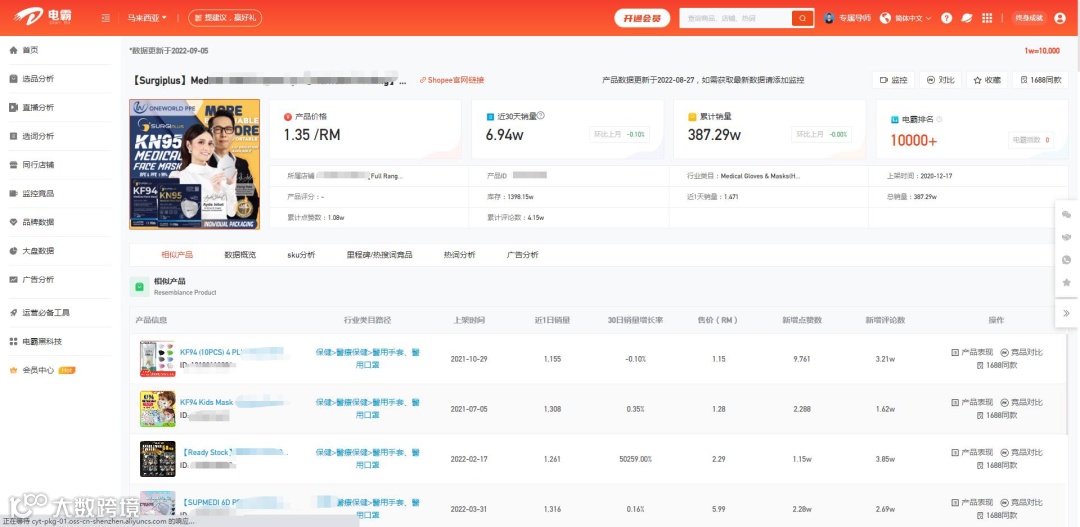Click the 提建议，赢好礼 feedback button
This screenshot has height=527, width=1080.
(x=225, y=18)
